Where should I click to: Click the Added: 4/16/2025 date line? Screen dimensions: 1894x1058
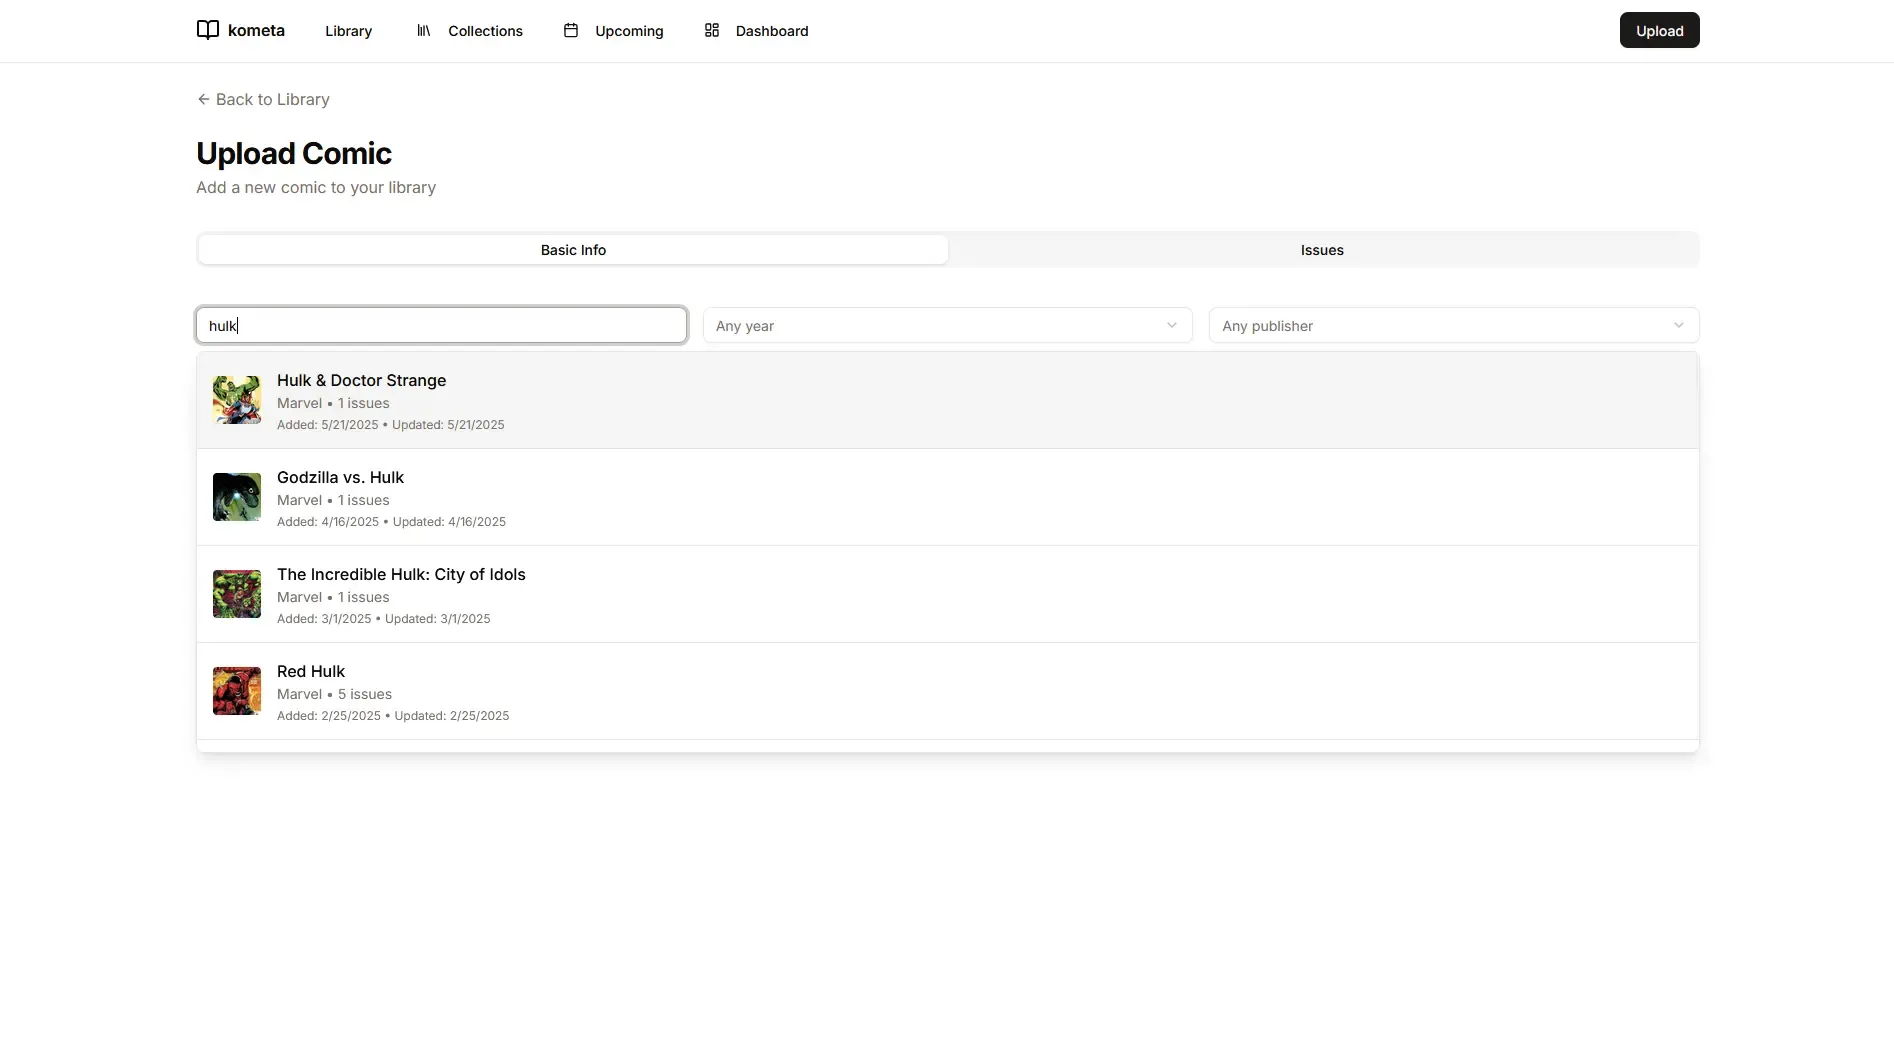click(391, 522)
